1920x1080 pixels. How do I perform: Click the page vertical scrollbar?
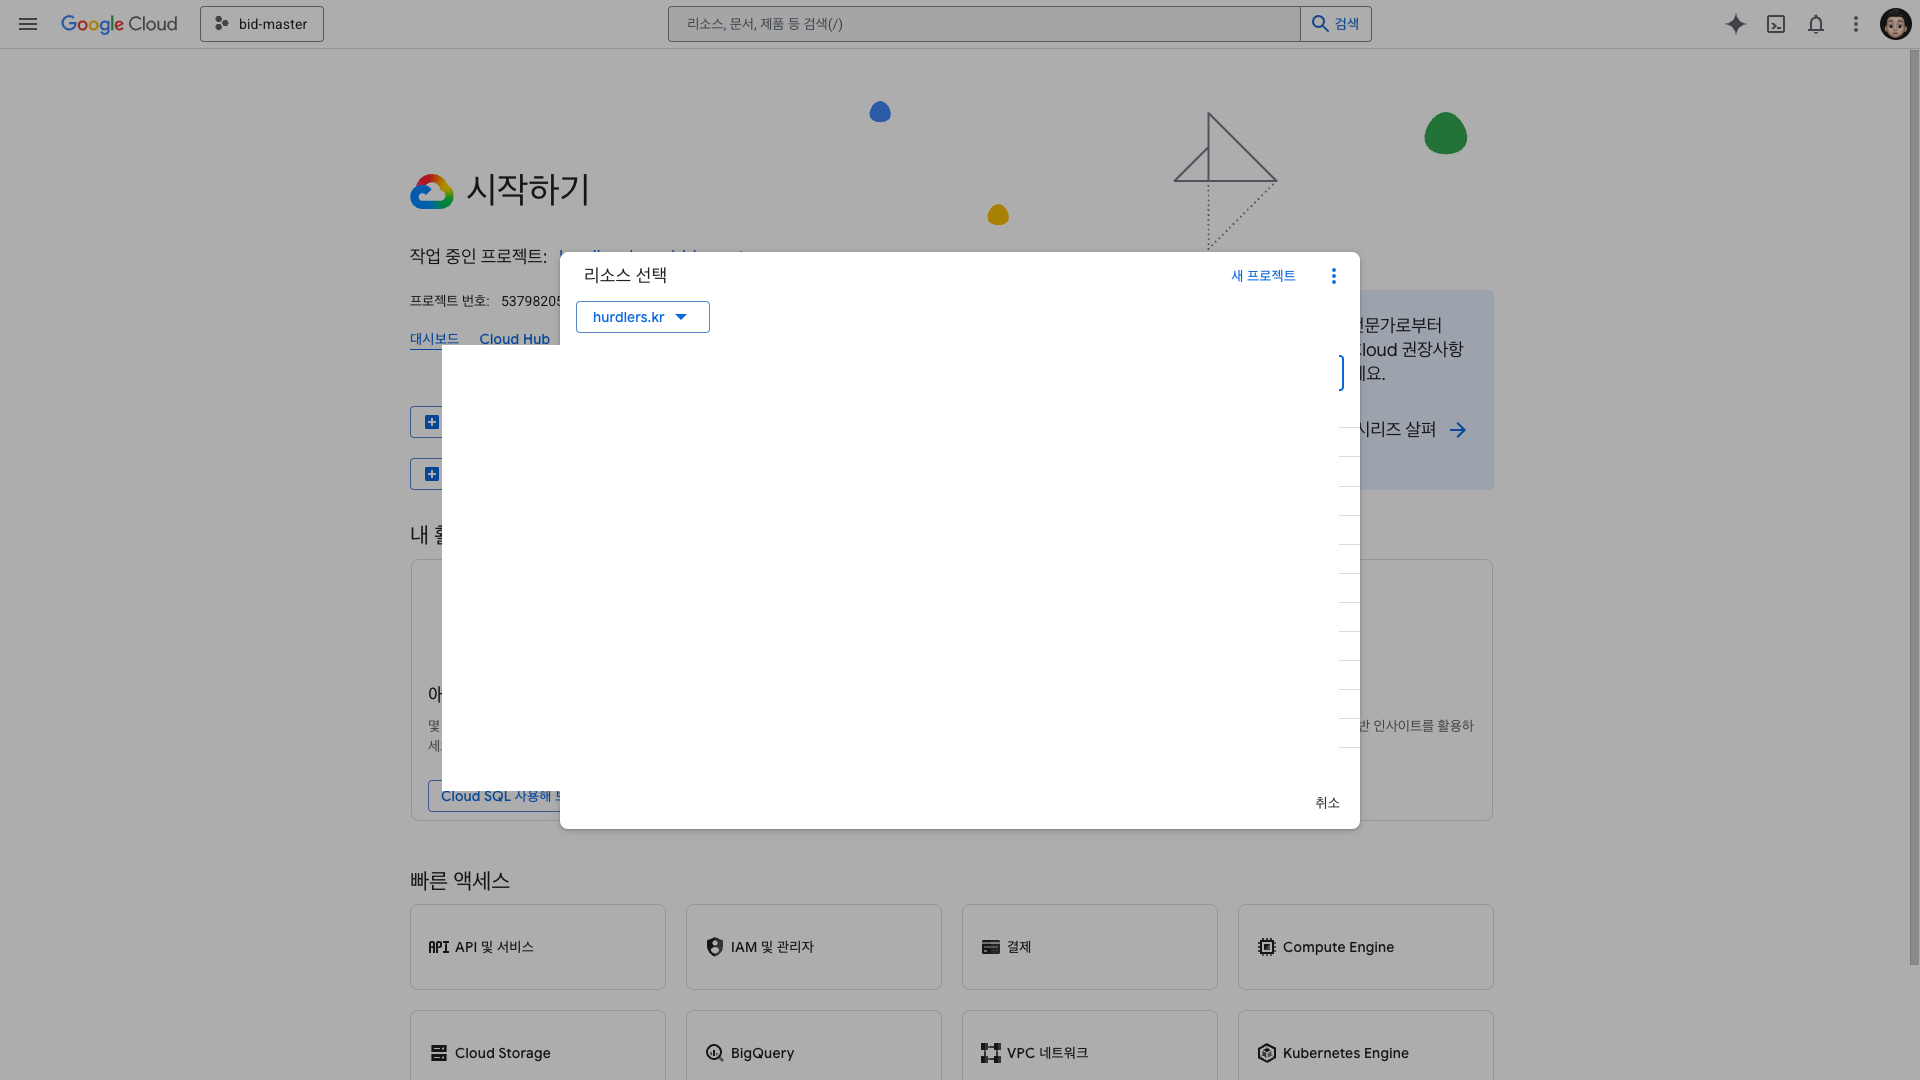coord(1914,507)
